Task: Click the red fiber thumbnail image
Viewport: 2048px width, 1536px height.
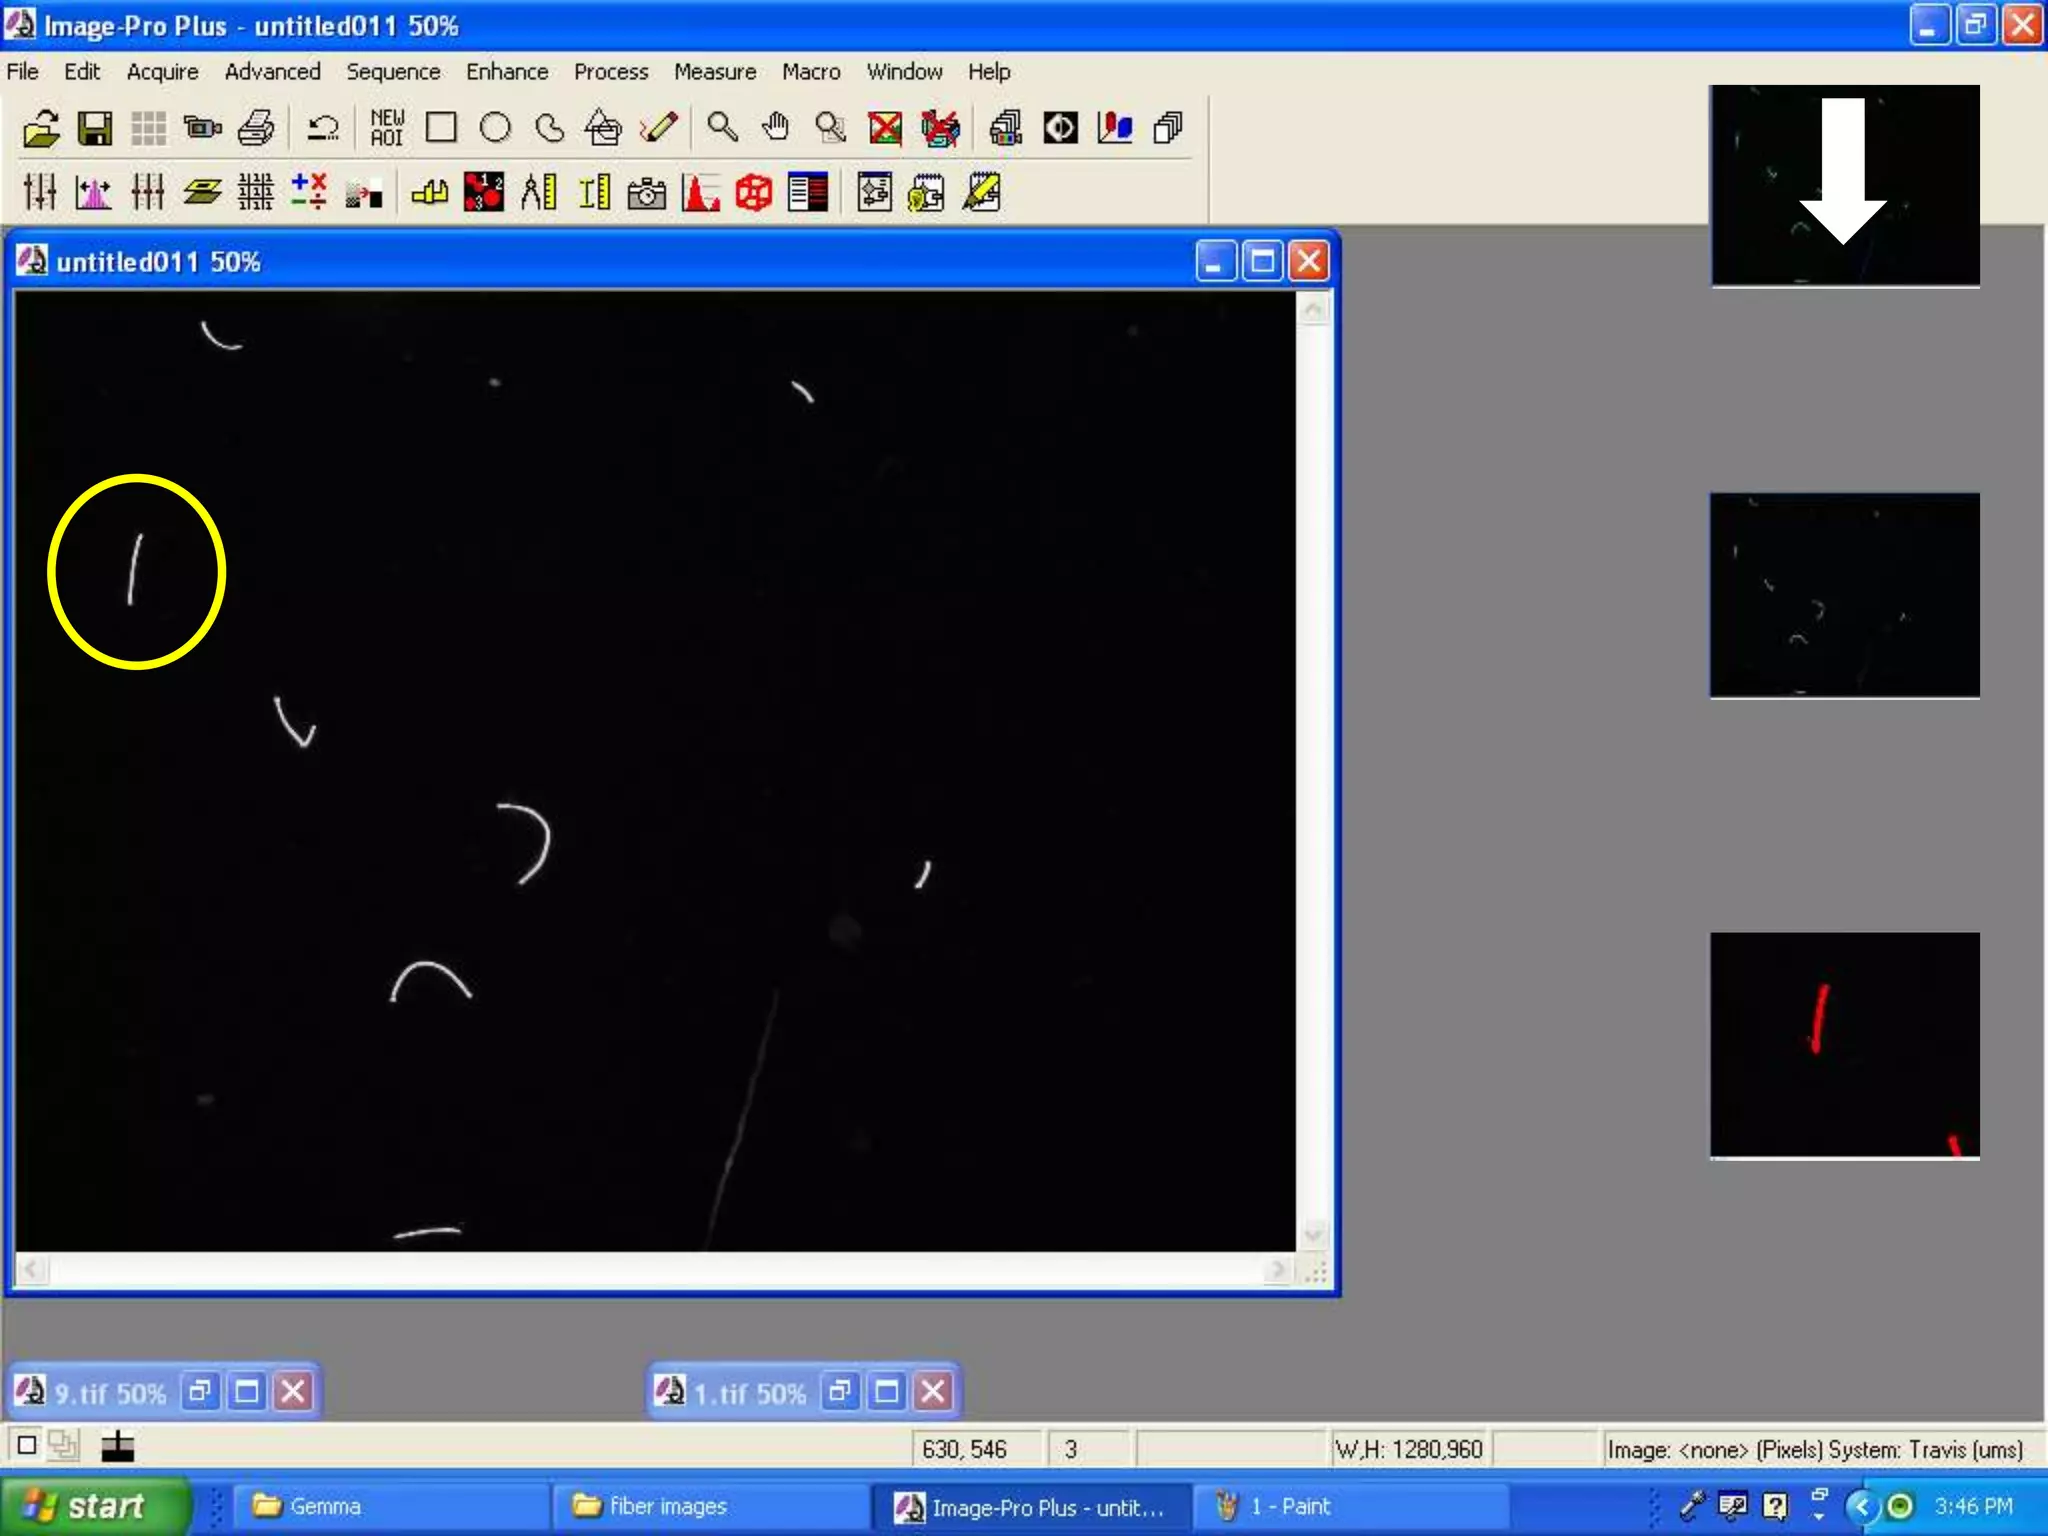Action: coord(1844,1044)
